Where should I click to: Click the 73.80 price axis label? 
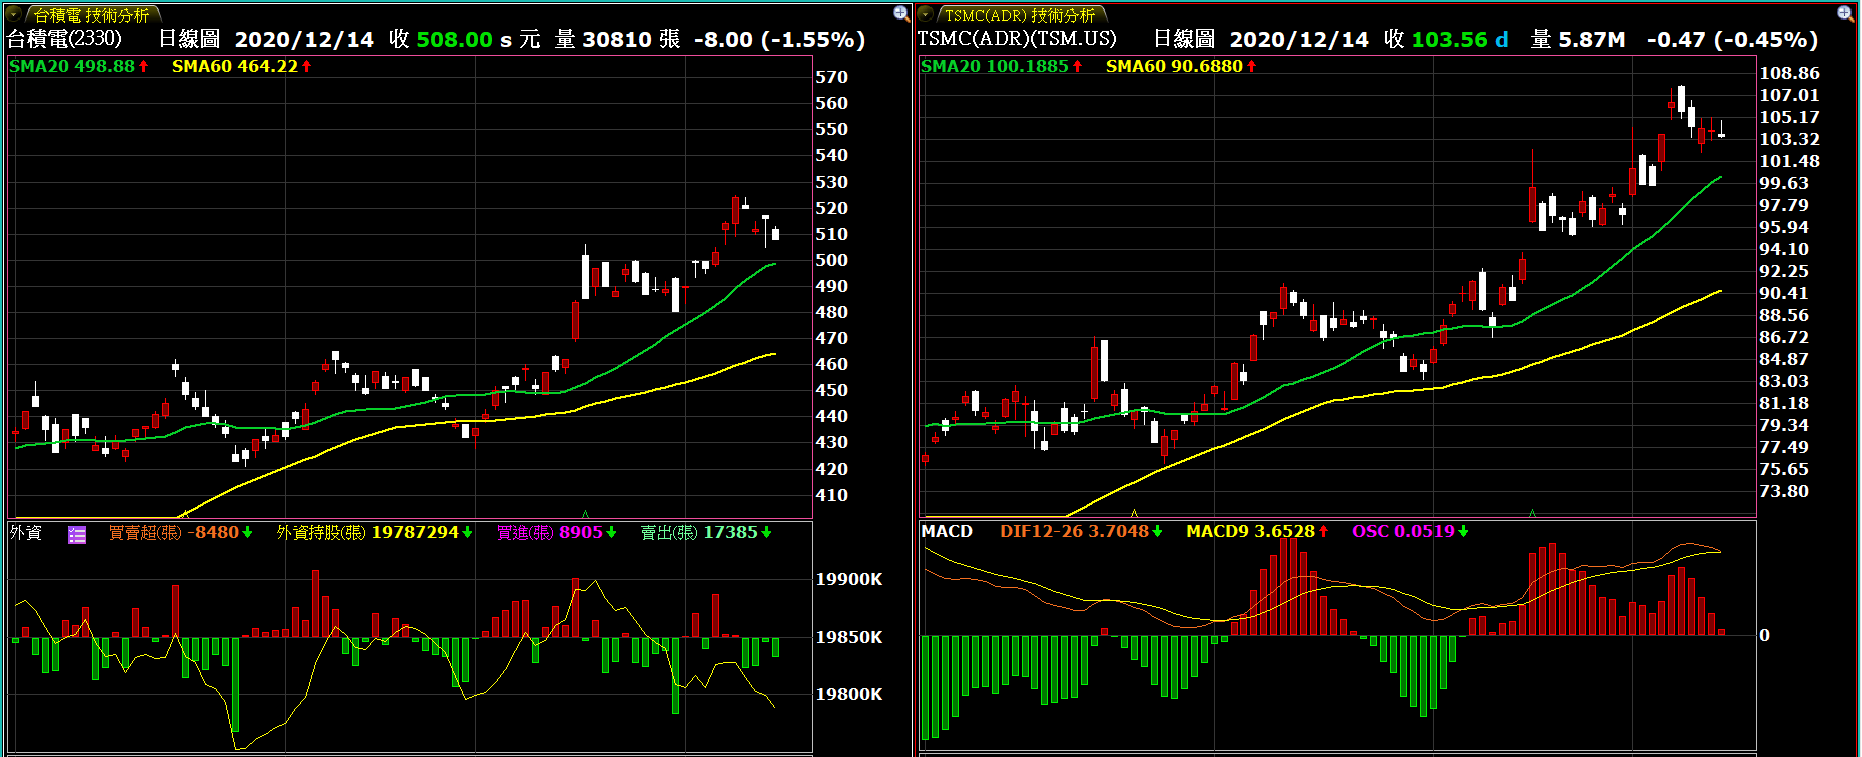pos(1784,491)
